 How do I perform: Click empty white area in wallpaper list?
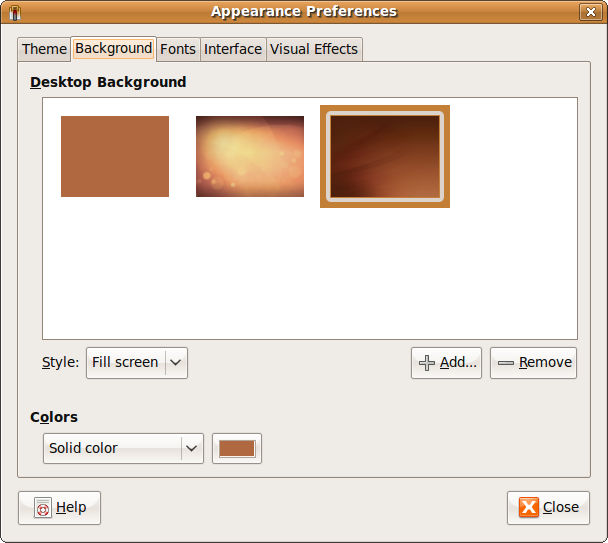[x=310, y=280]
